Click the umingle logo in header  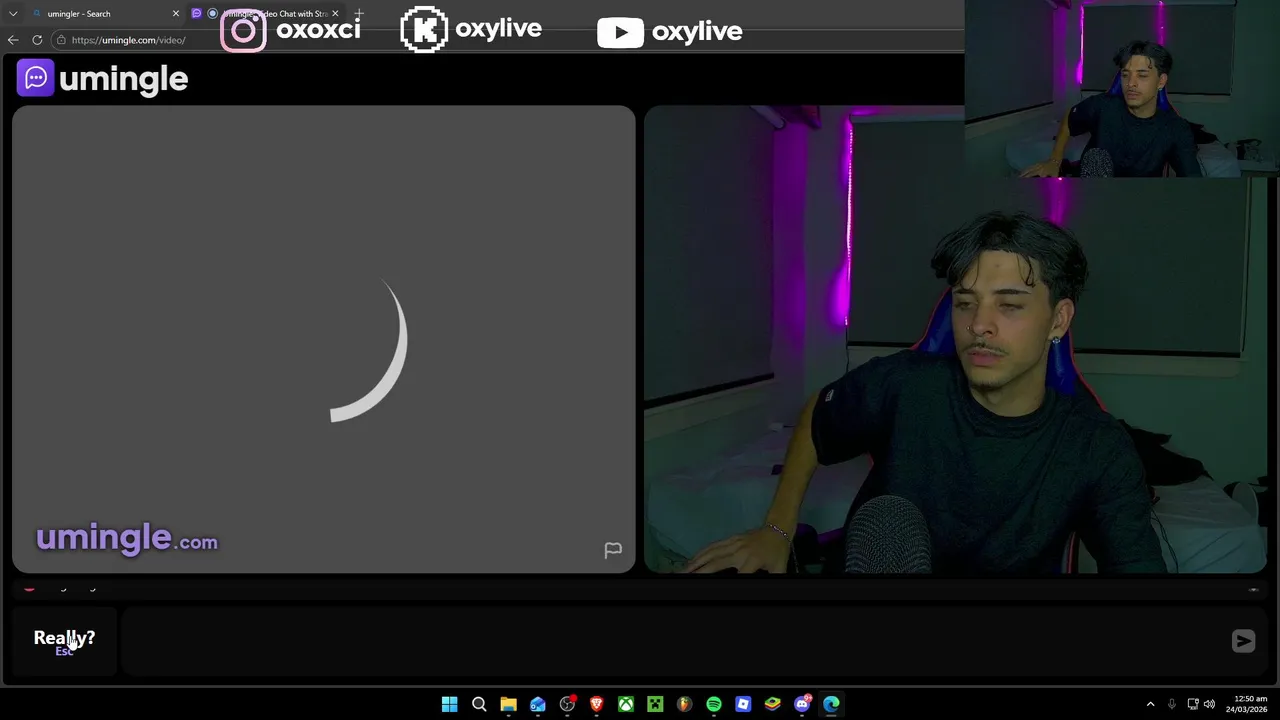pyautogui.click(x=102, y=78)
